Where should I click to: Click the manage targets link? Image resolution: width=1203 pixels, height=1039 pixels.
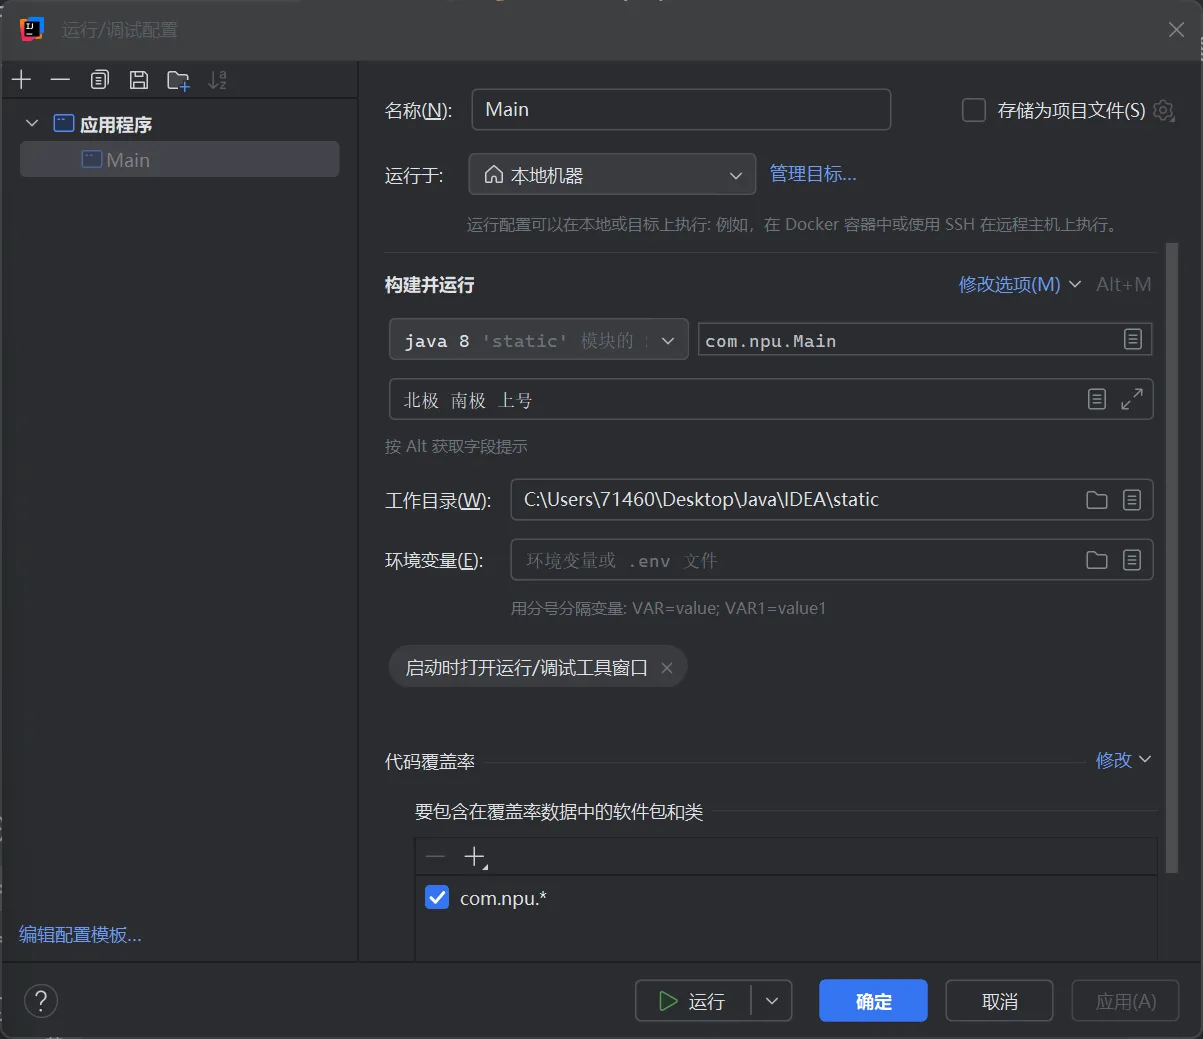812,174
